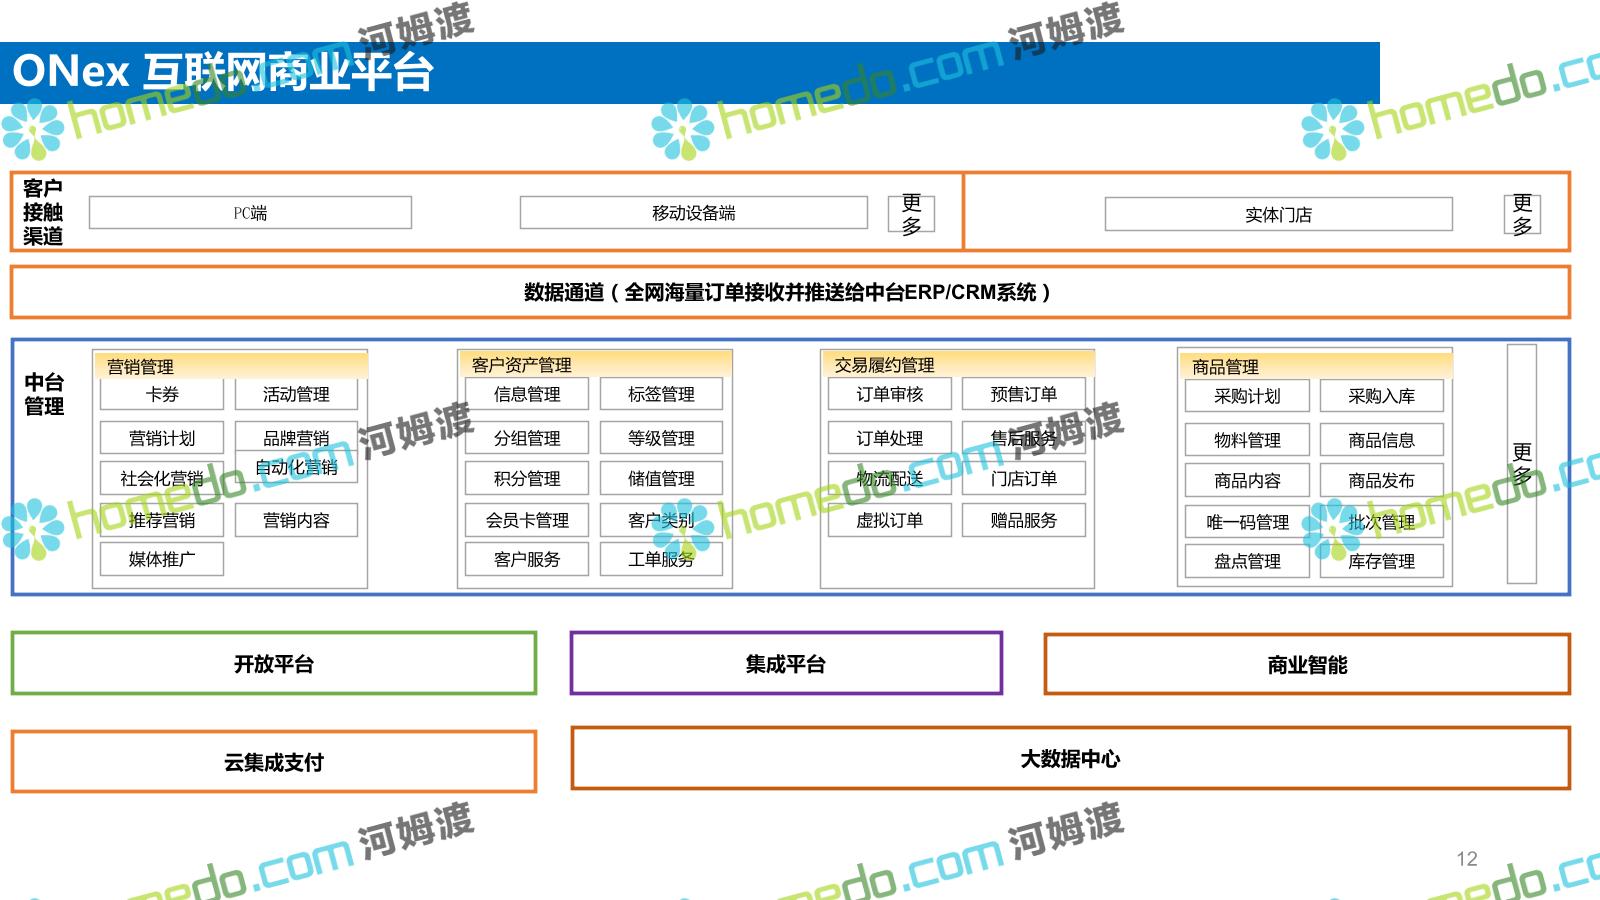Select the 客户资产管理 section header
This screenshot has width=1600, height=900.
click(x=595, y=365)
